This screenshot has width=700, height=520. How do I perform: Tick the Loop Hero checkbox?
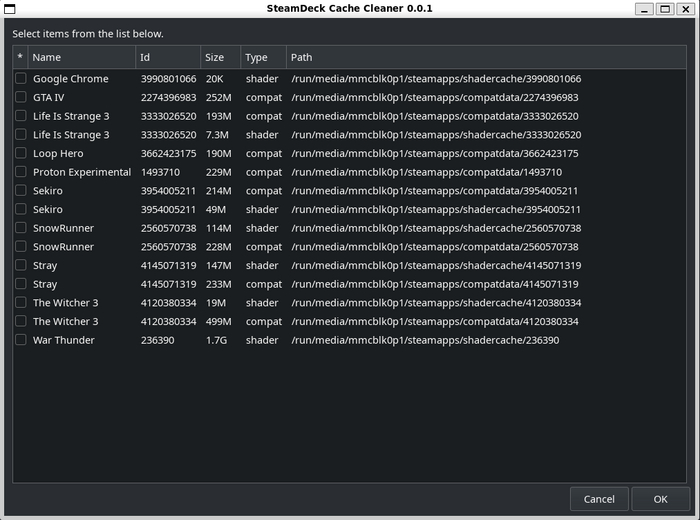coord(21,153)
